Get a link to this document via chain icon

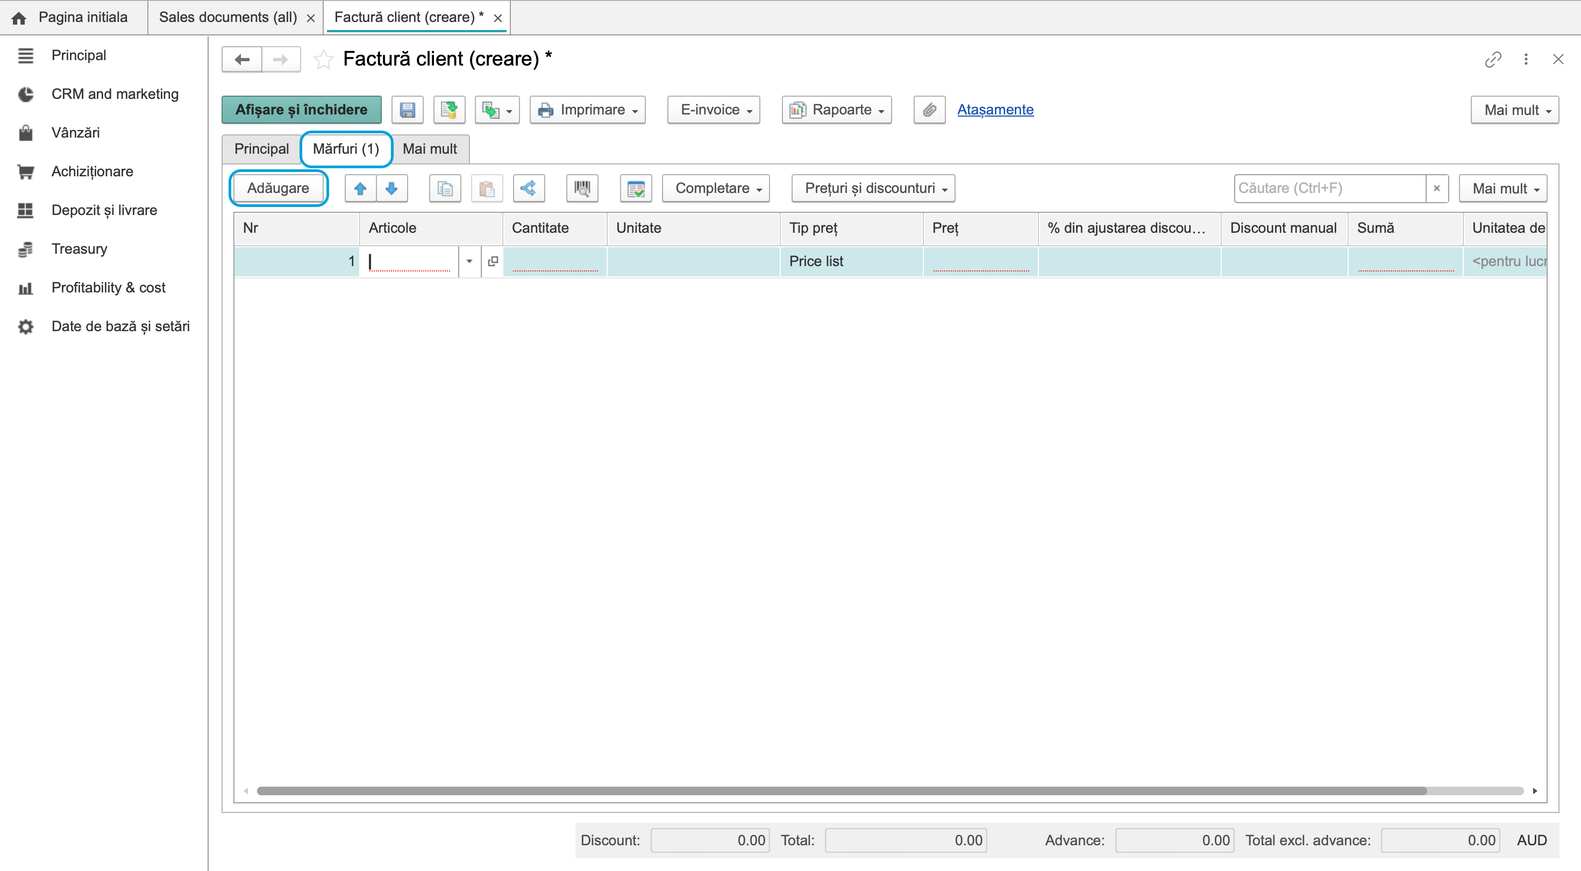[1493, 60]
